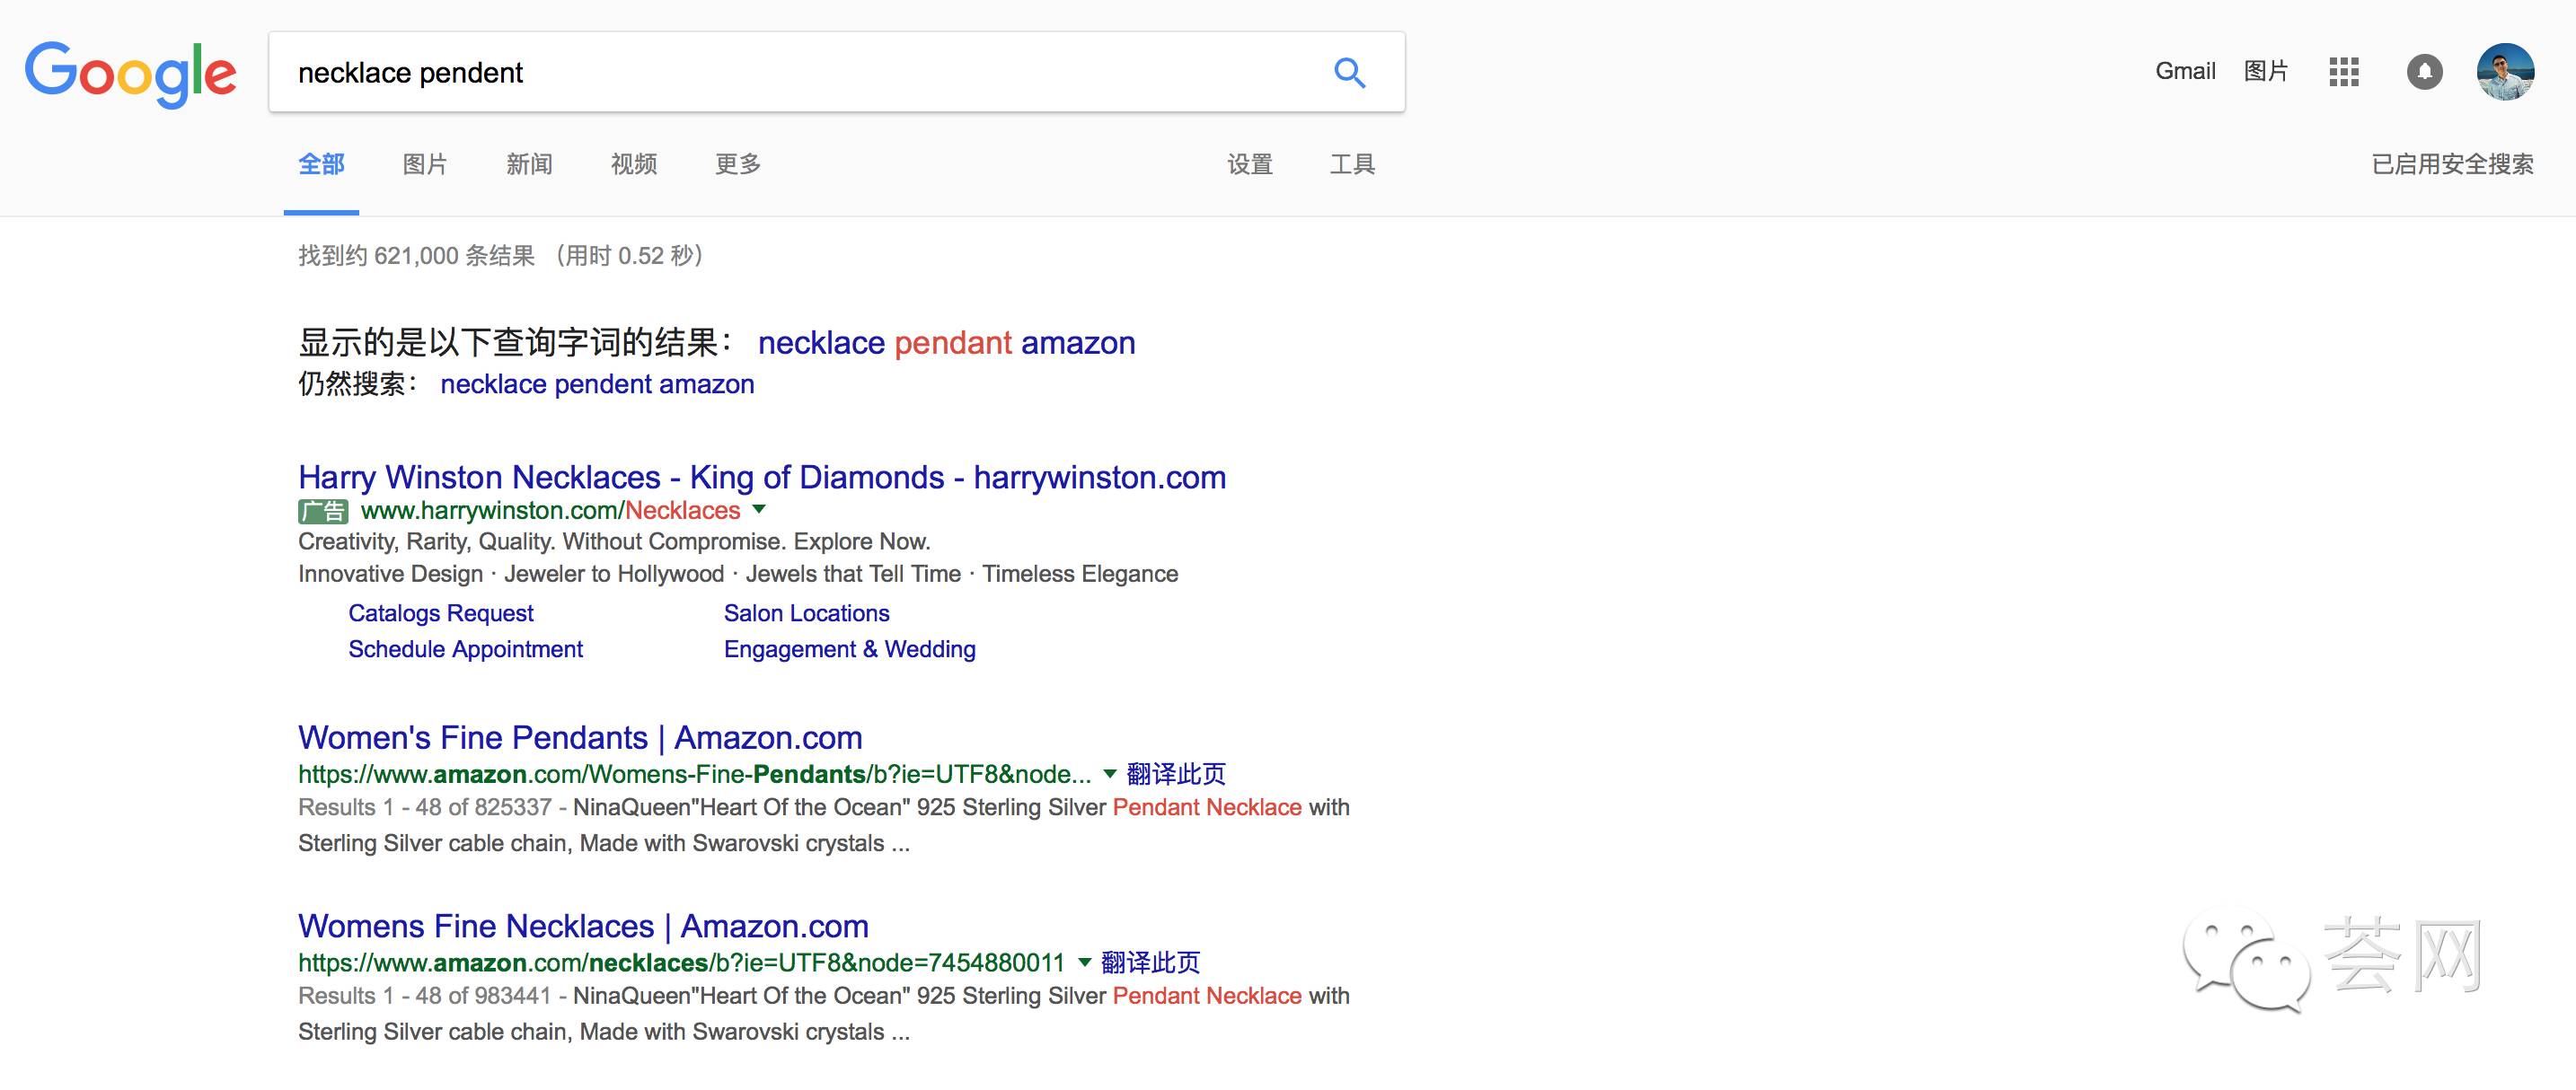Open the notifications bell icon

point(2424,72)
